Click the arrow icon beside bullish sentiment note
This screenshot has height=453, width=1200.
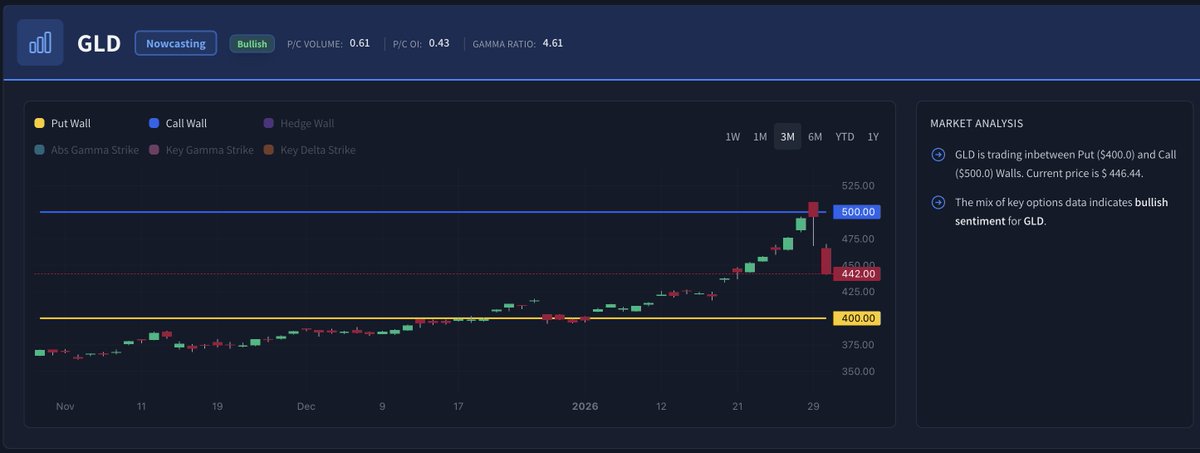(937, 202)
